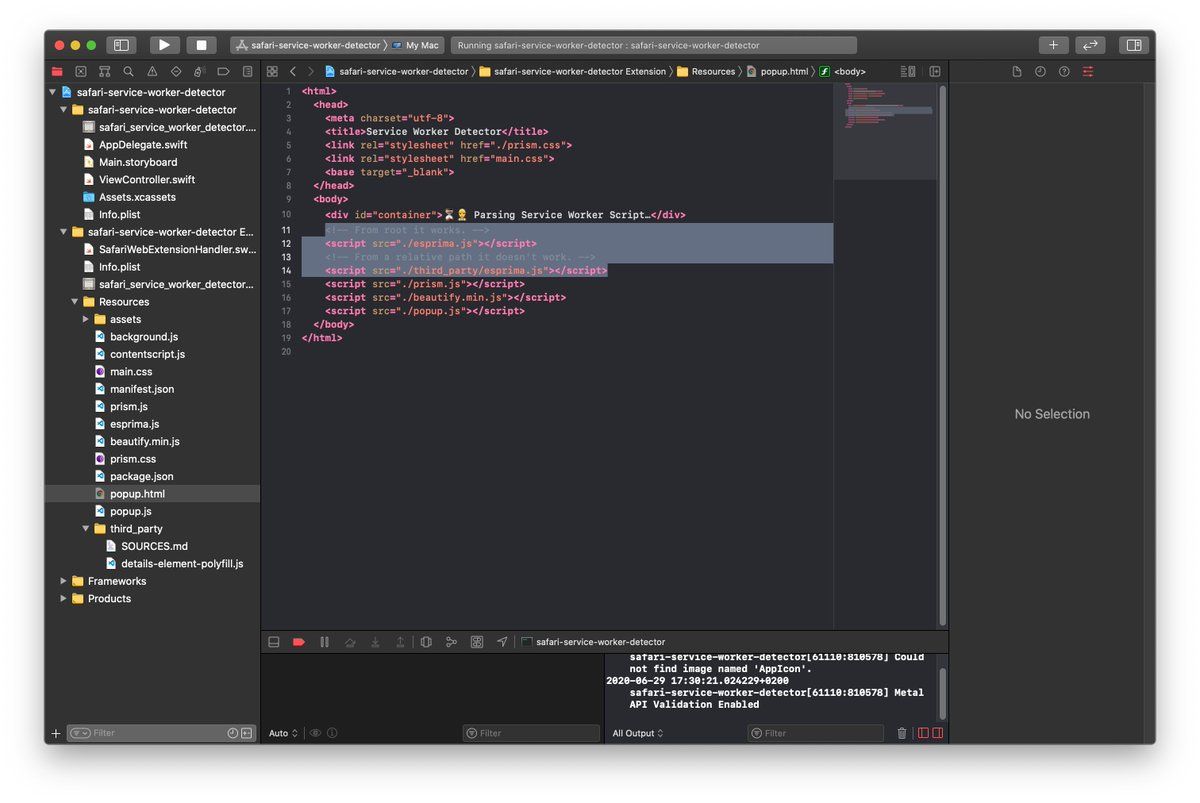Expand the assets folder
This screenshot has width=1200, height=803.
[86, 320]
